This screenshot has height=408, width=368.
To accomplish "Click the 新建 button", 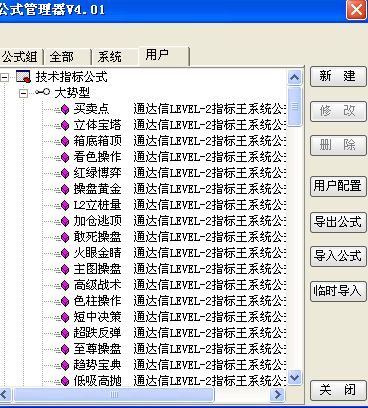I will 338,77.
